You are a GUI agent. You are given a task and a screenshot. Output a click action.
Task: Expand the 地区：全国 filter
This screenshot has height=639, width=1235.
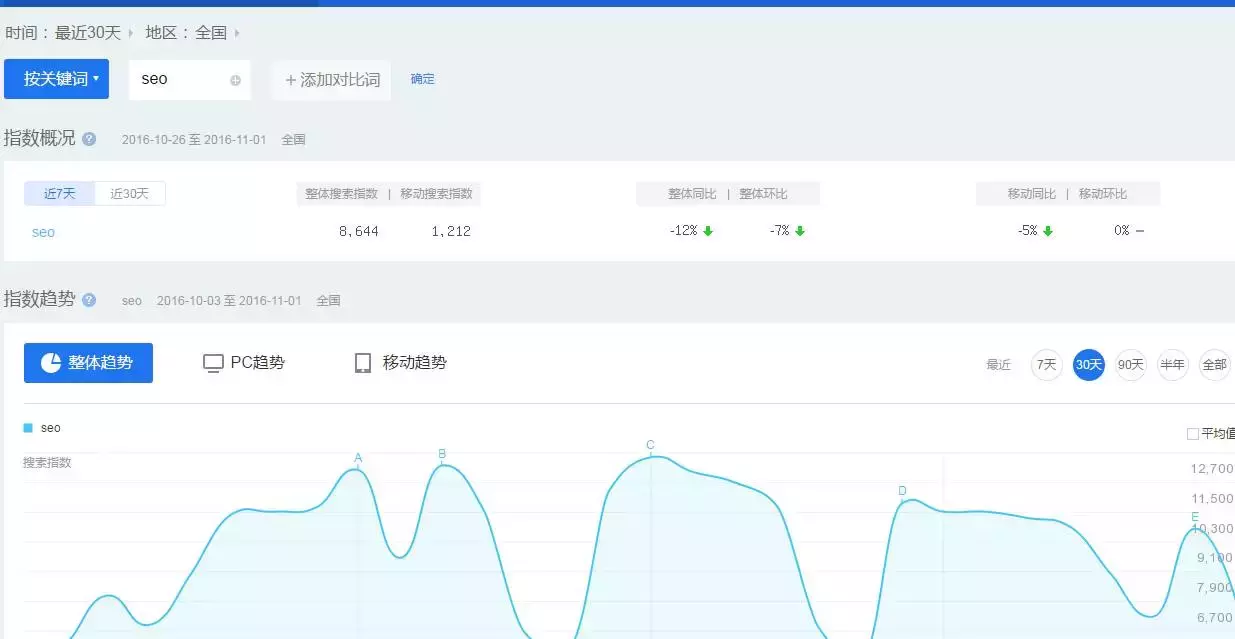192,33
